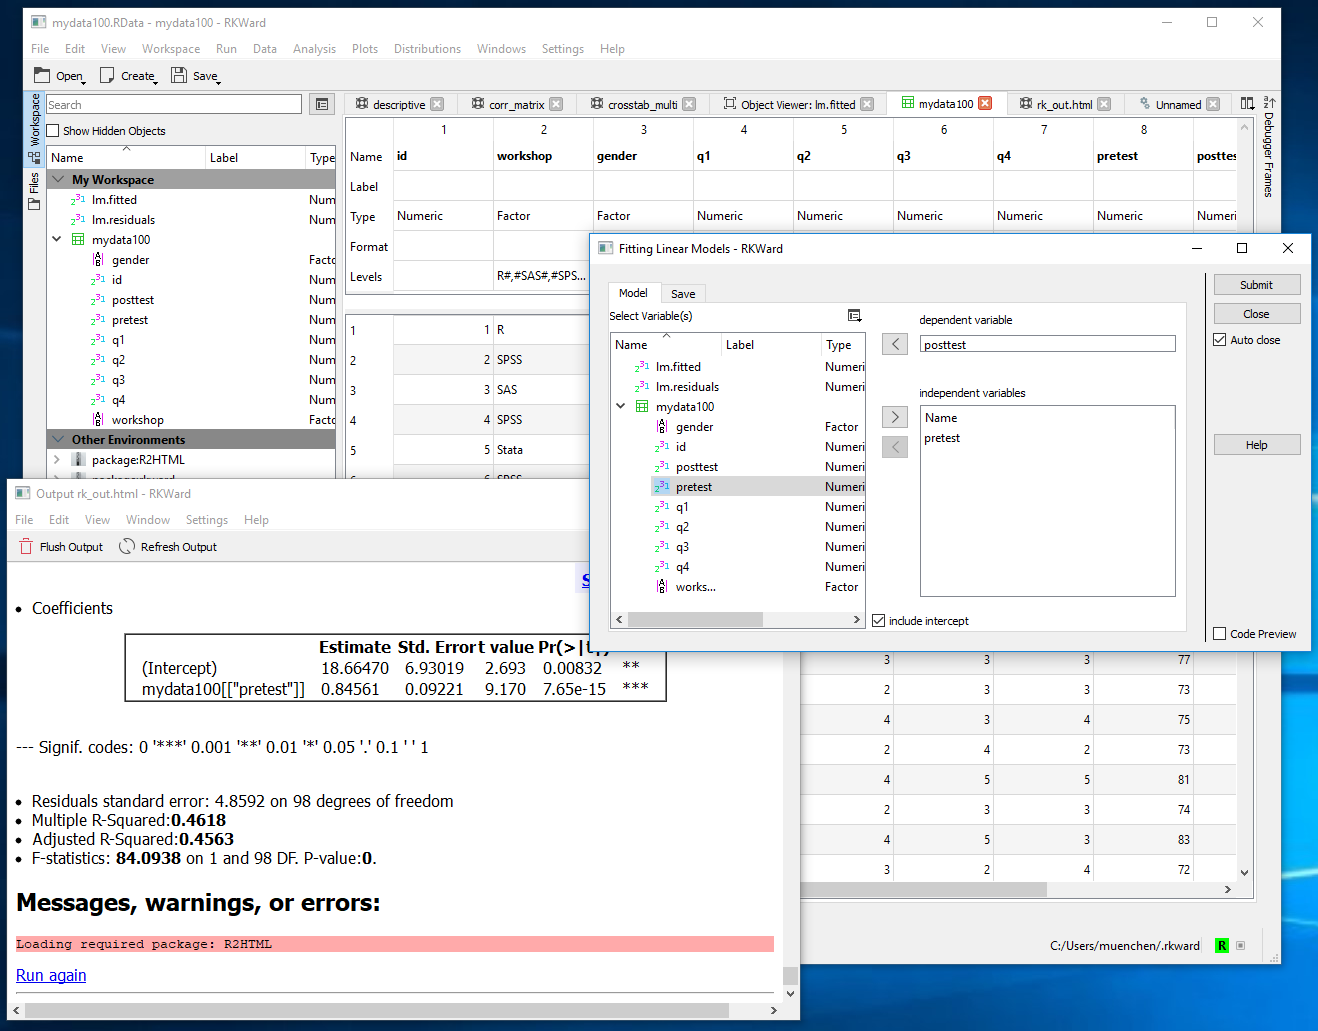Click the green R engine status indicator
The image size is (1318, 1031).
click(x=1221, y=944)
